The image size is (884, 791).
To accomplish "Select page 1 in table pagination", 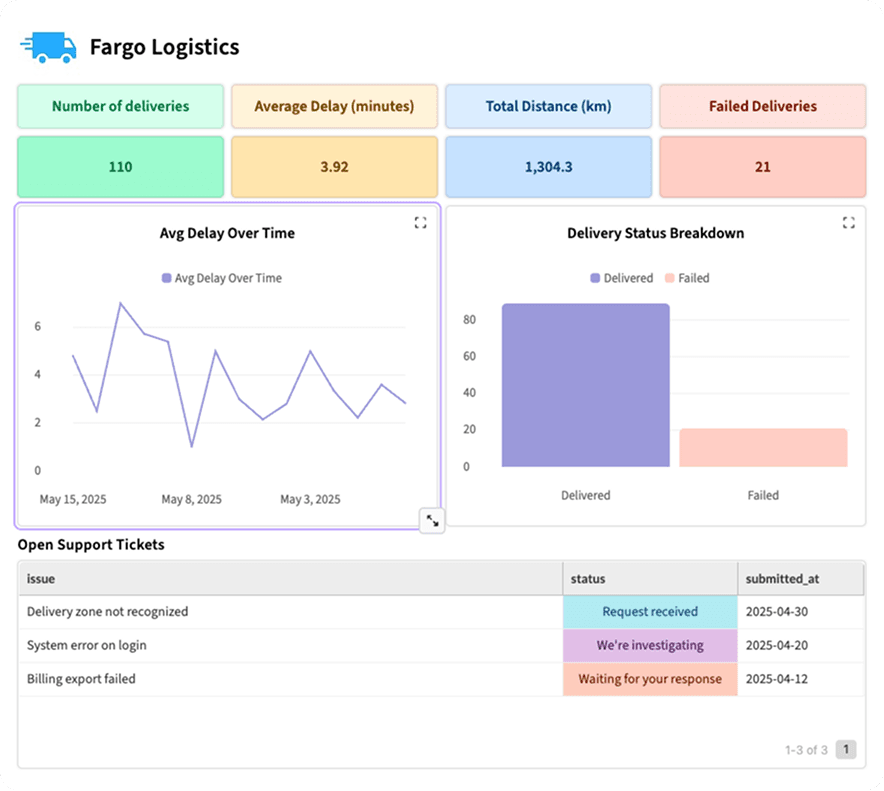I will [x=846, y=749].
